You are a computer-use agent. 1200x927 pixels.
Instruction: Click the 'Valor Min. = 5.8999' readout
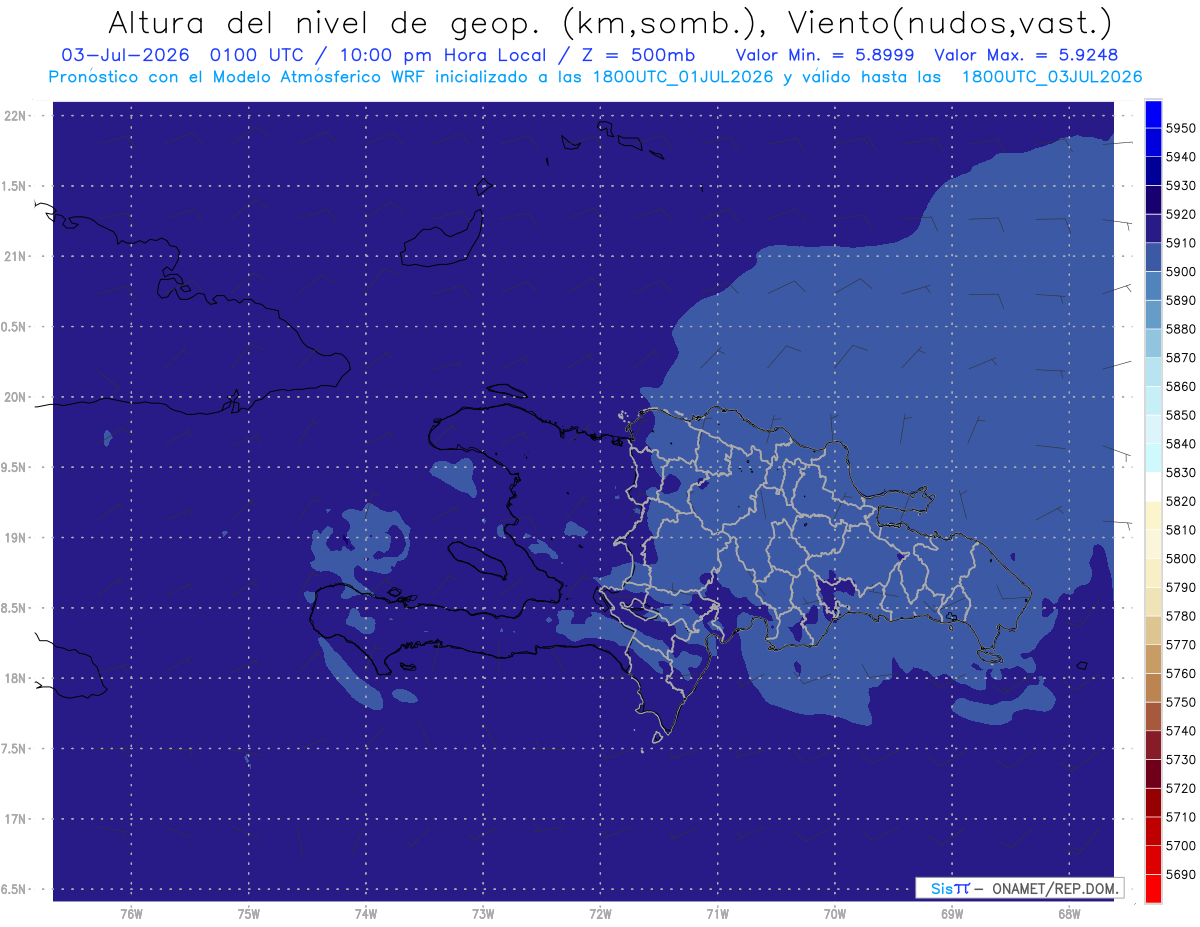(x=825, y=55)
